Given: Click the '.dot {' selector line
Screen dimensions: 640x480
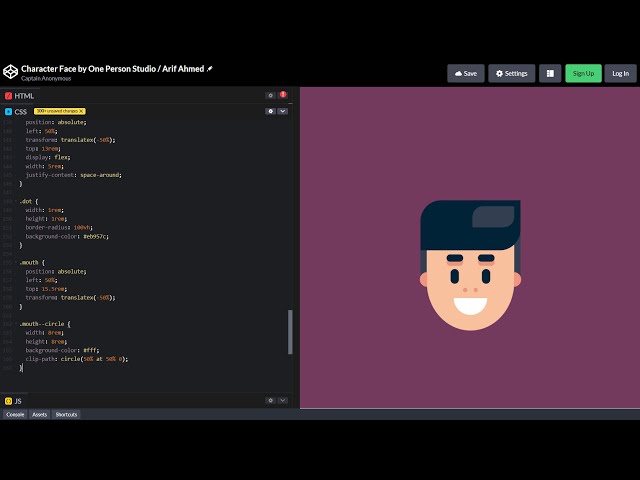Looking at the screenshot, I should pos(29,201).
